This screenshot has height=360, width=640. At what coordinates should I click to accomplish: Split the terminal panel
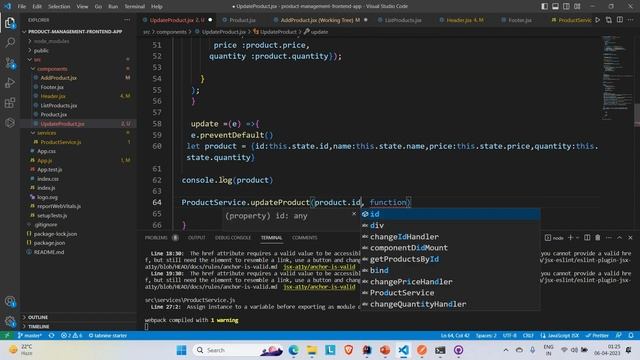coord(587,238)
